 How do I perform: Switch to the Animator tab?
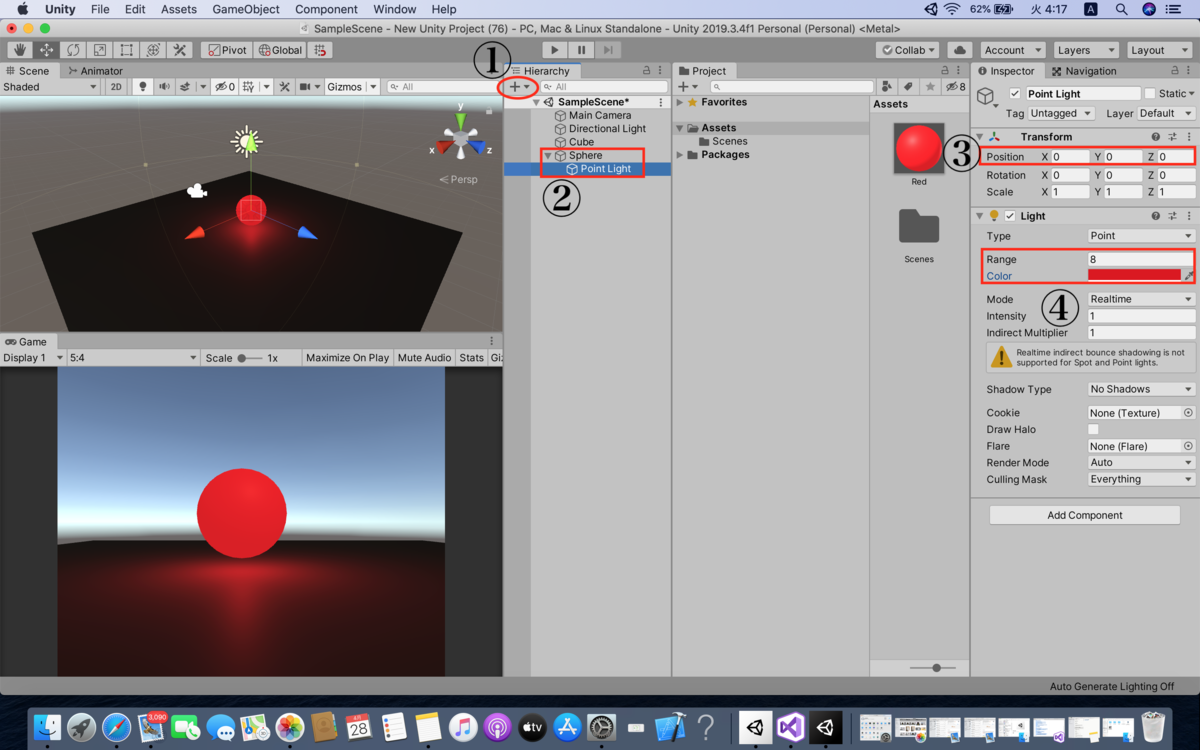click(95, 71)
